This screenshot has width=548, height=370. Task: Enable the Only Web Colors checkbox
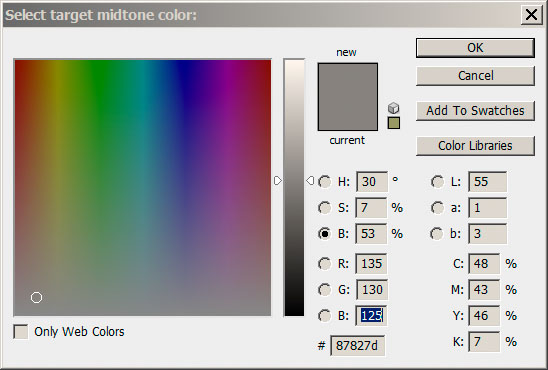click(x=21, y=331)
